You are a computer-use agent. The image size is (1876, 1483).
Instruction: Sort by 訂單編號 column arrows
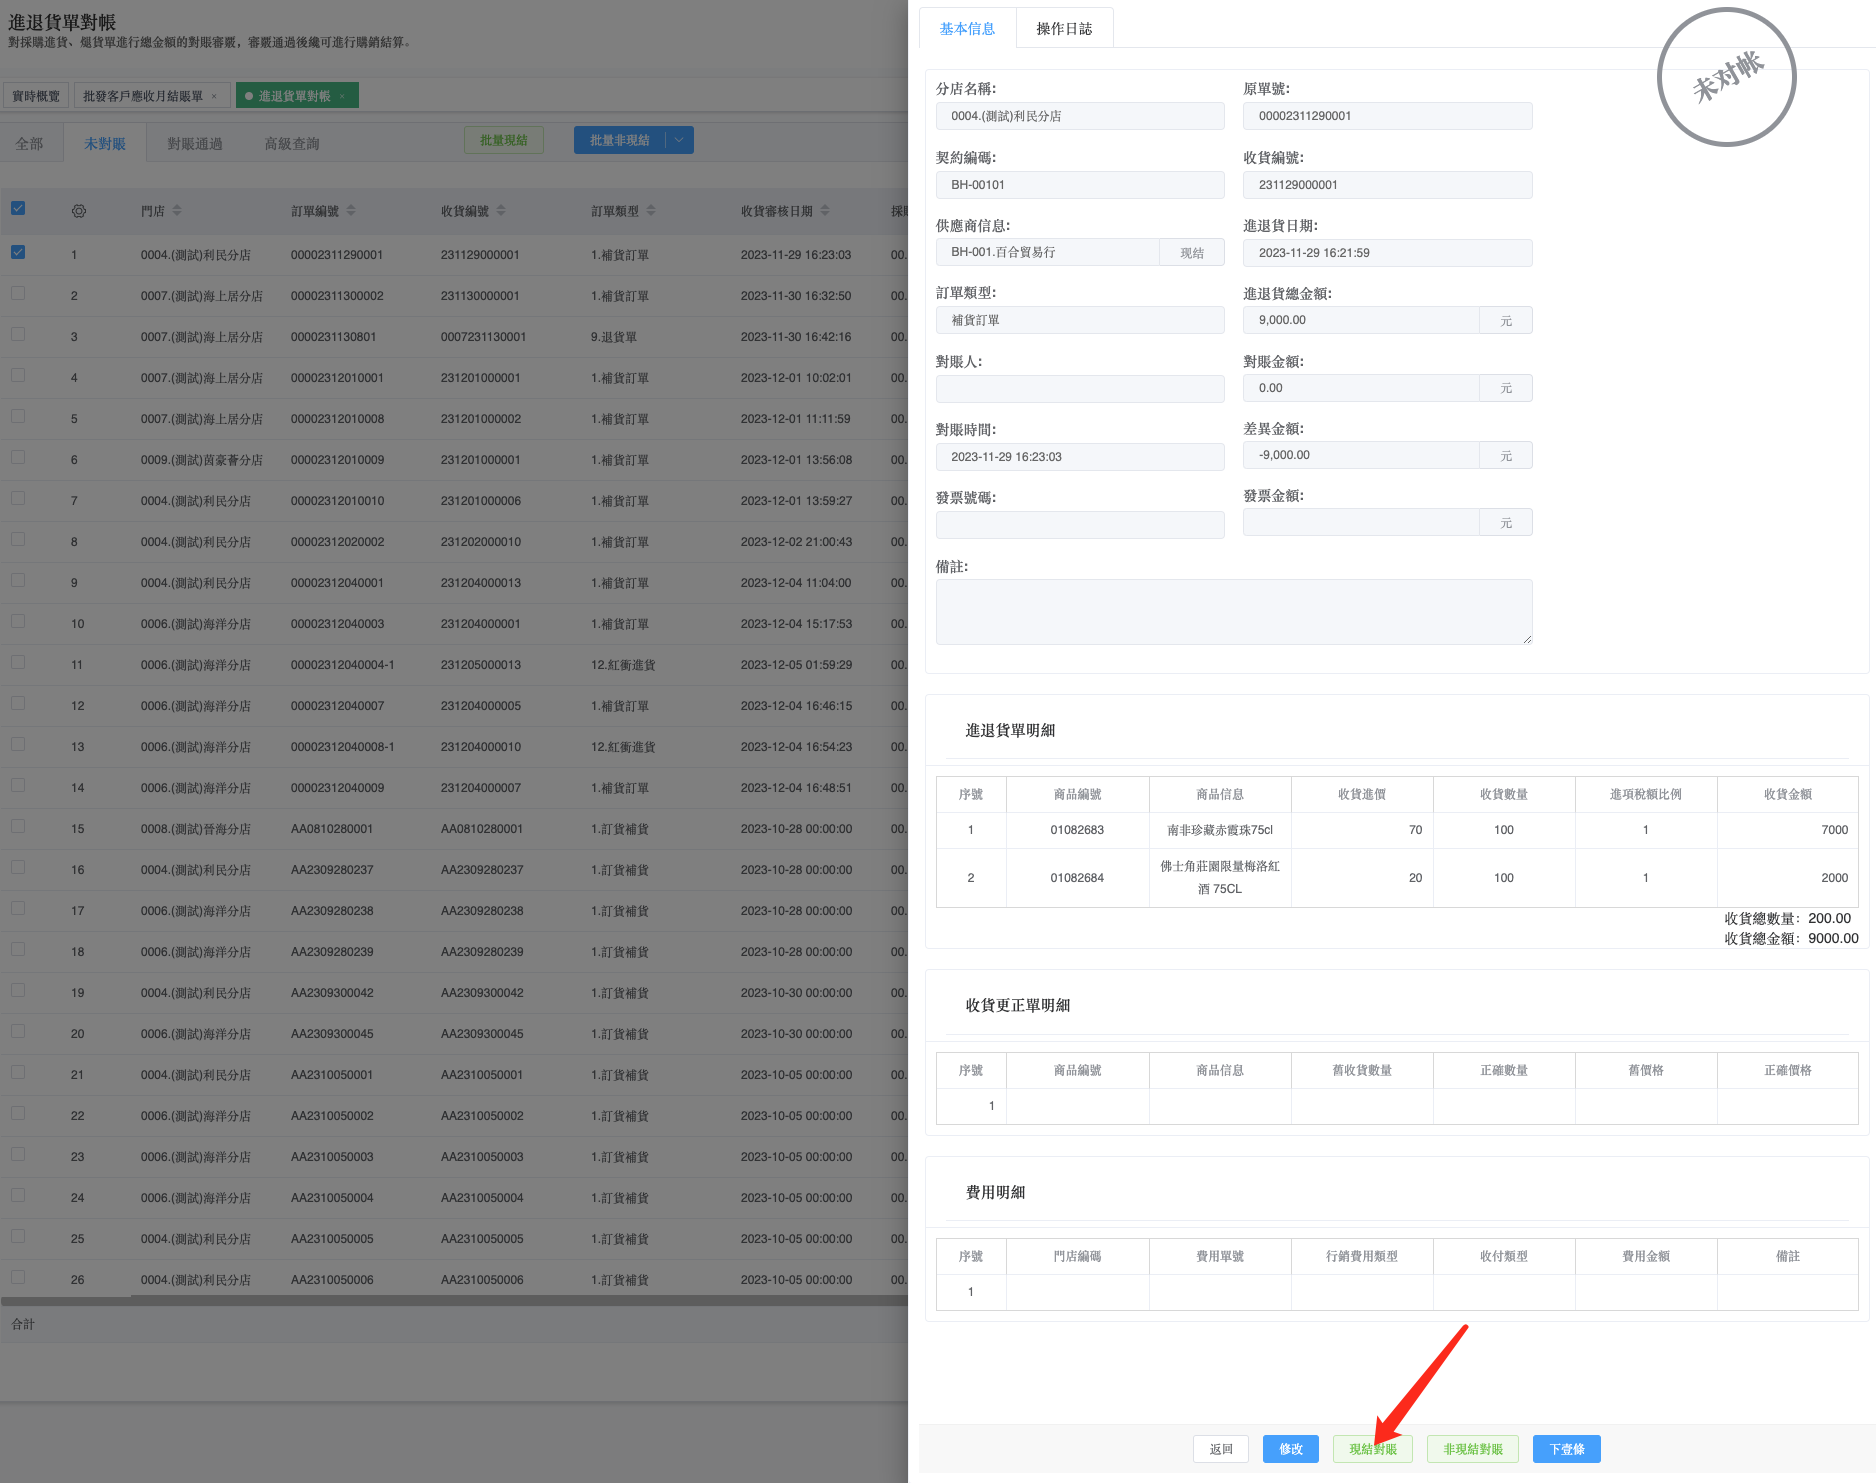click(351, 211)
